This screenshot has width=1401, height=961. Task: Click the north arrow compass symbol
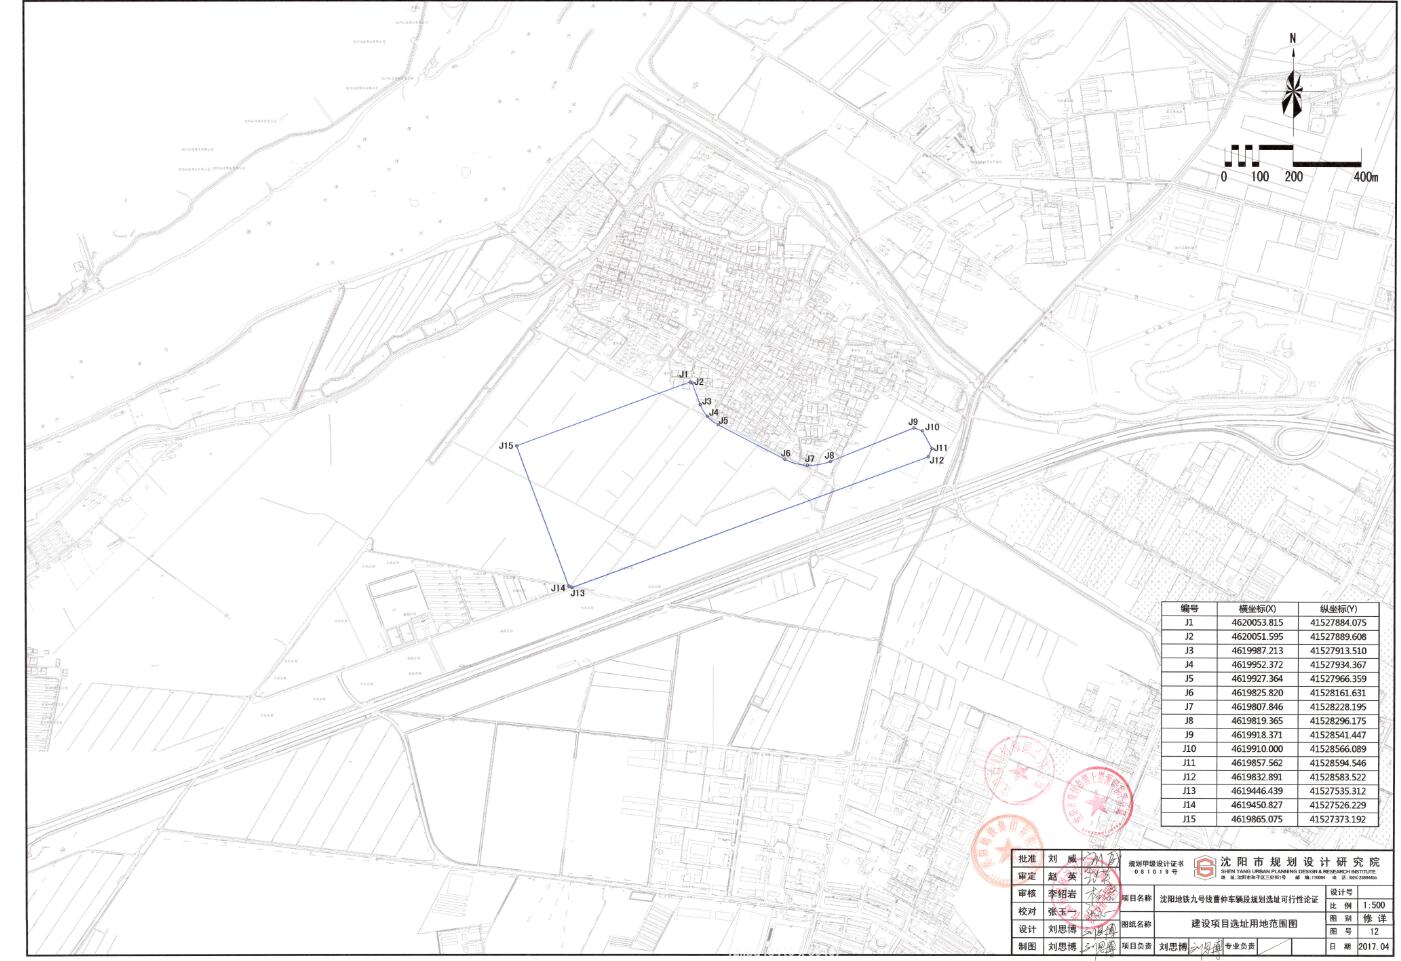[1292, 92]
